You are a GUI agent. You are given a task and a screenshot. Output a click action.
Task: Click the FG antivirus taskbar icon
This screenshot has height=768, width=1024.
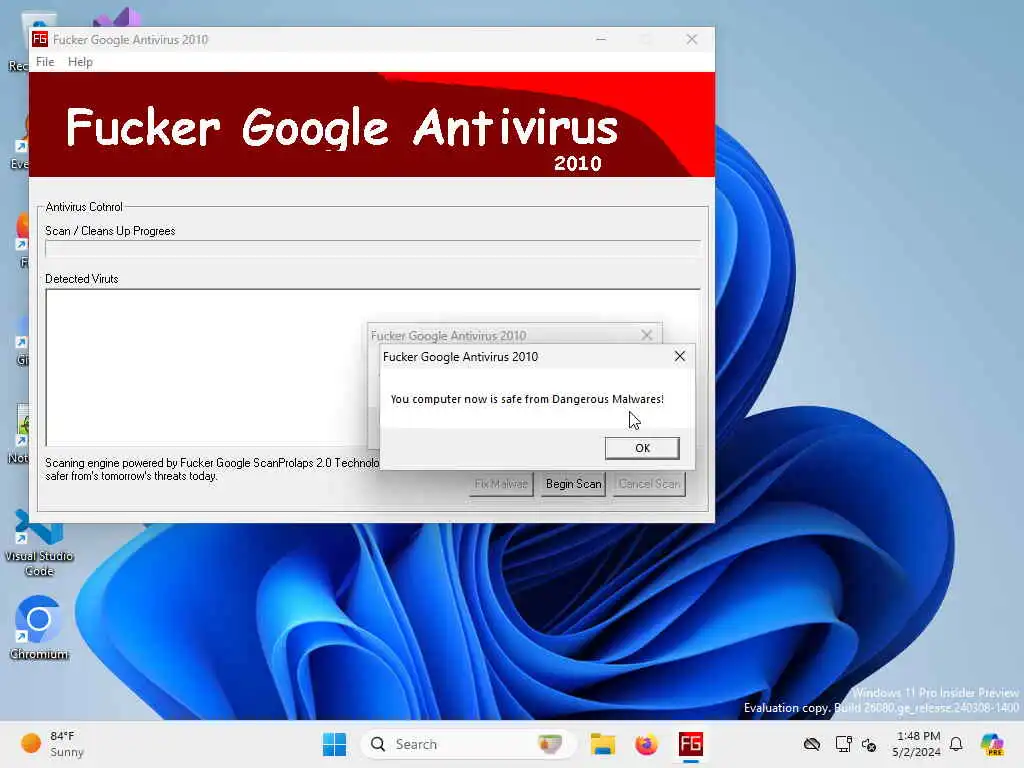690,744
